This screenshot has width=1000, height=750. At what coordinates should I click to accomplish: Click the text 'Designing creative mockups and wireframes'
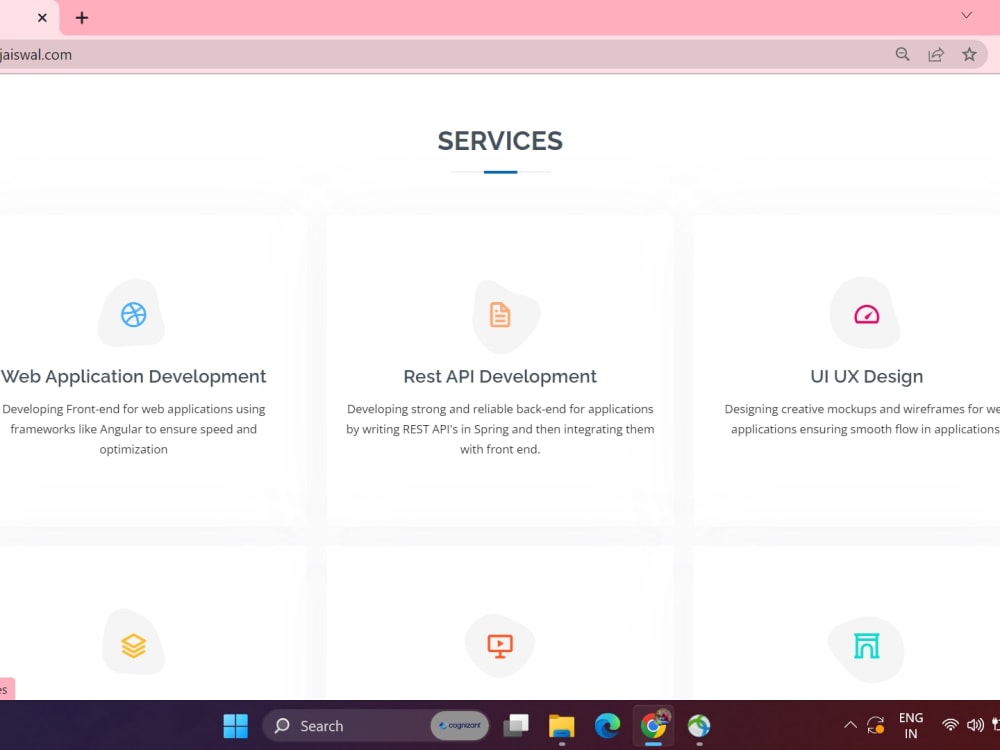click(x=844, y=409)
